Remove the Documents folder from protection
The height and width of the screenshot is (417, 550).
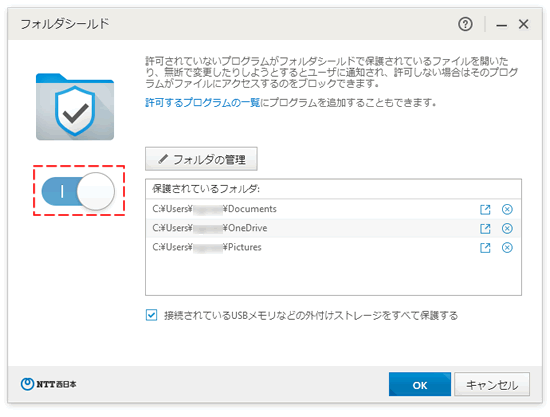tap(507, 209)
